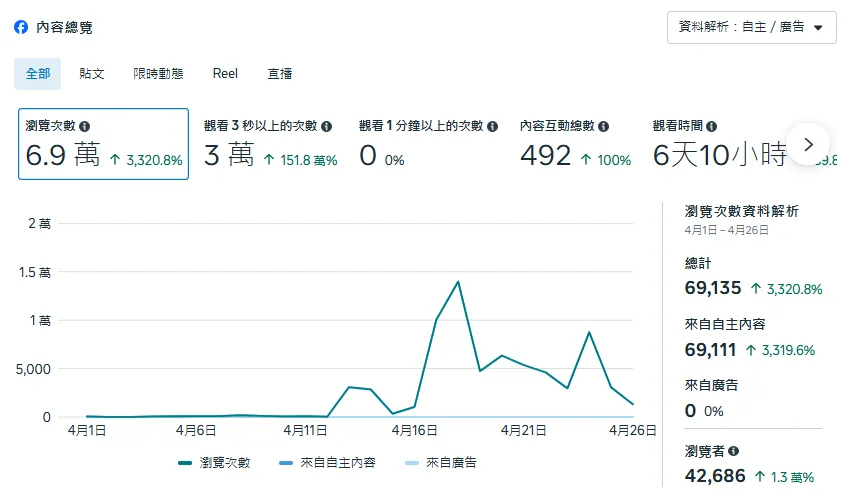848x496 pixels.
Task: Click info icon beside 瀏覽者 in sidebar
Action: [734, 451]
